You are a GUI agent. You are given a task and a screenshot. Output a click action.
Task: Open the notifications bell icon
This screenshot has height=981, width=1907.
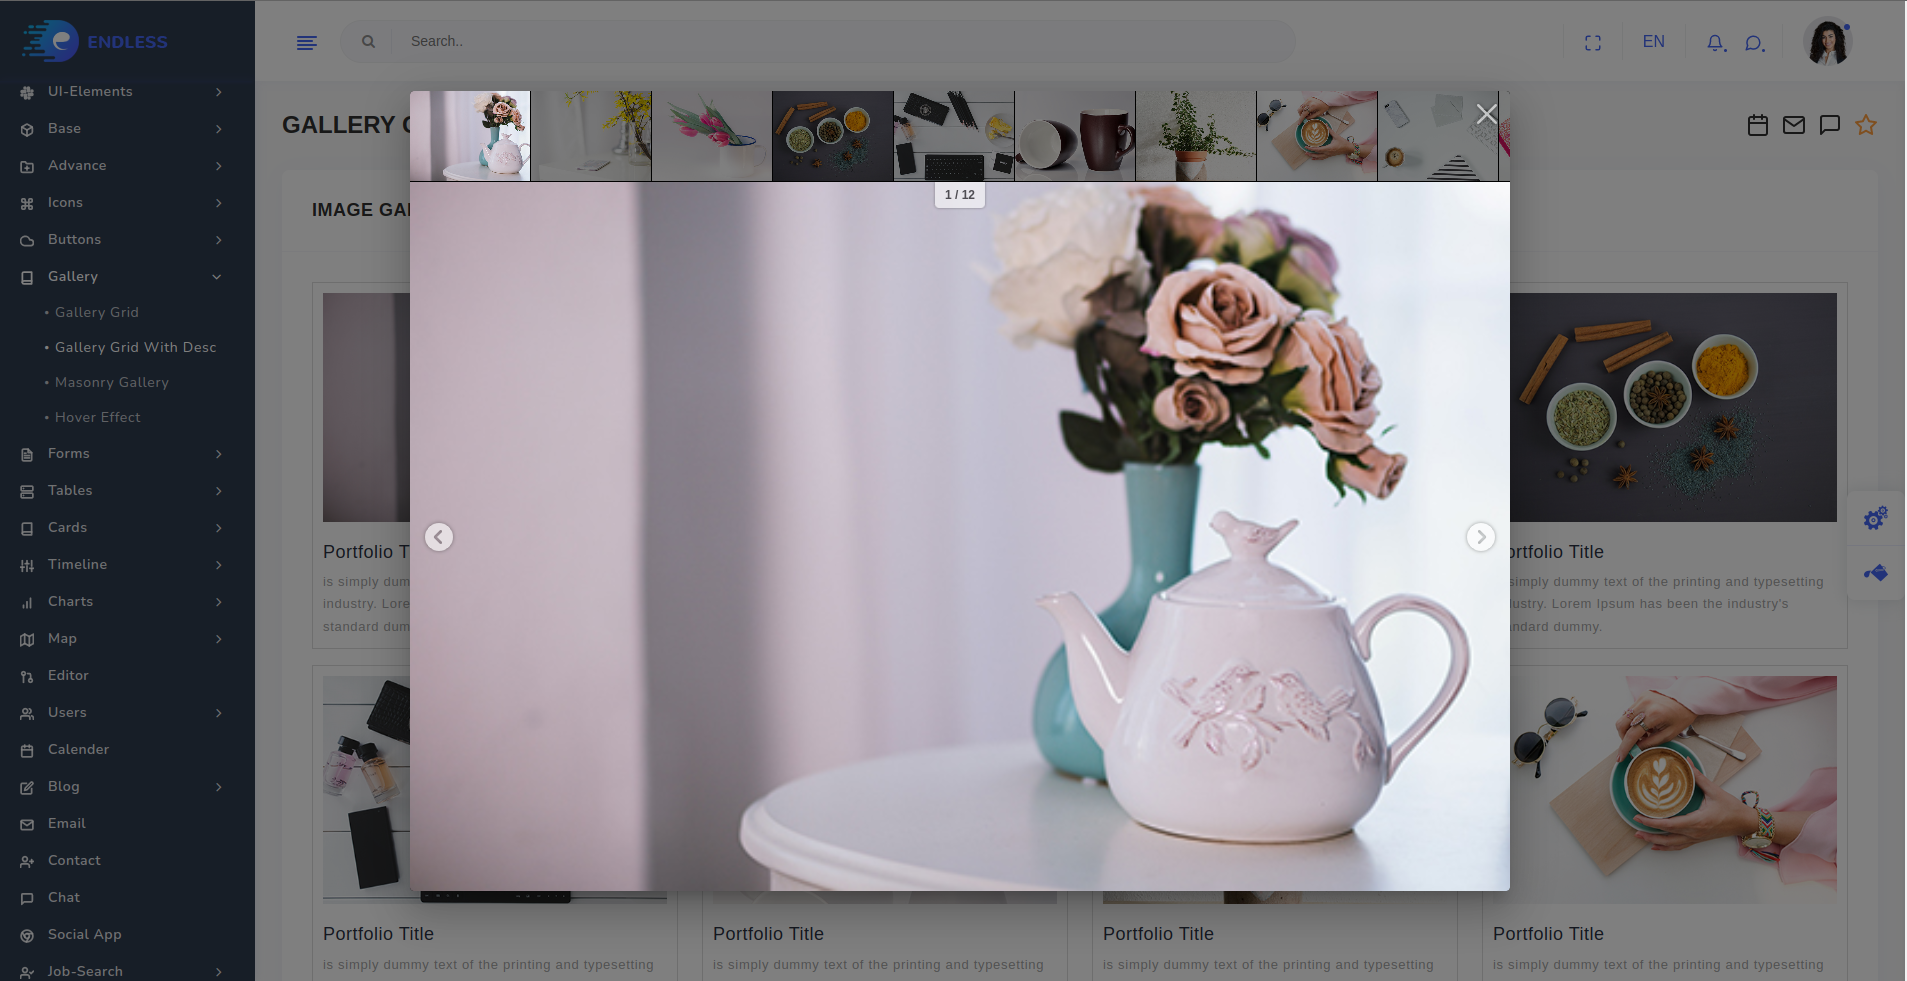[1715, 43]
